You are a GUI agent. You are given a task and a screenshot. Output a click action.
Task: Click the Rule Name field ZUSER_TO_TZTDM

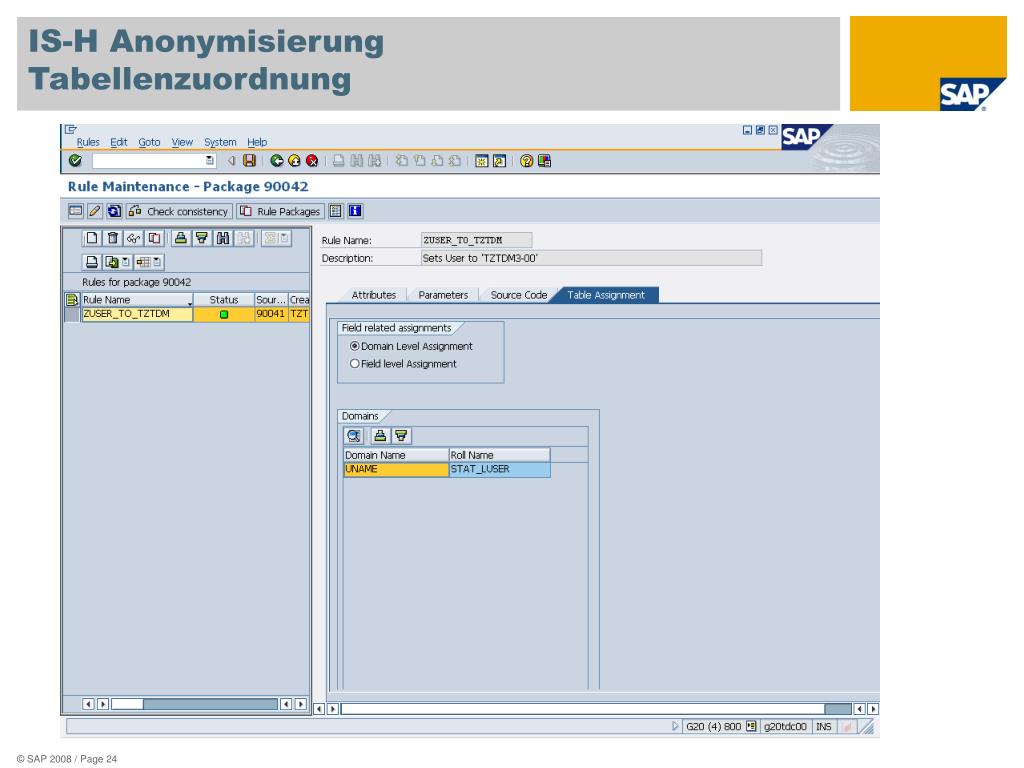point(476,240)
